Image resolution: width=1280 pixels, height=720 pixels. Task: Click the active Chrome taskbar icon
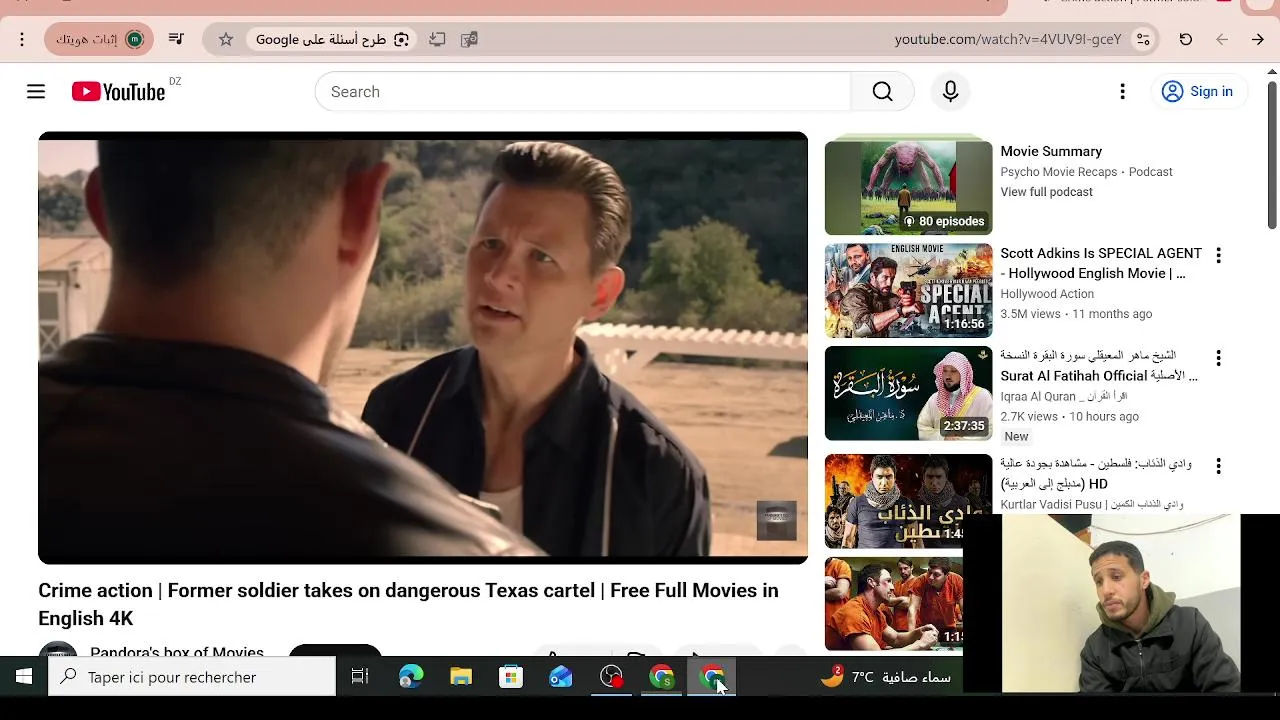[711, 677]
